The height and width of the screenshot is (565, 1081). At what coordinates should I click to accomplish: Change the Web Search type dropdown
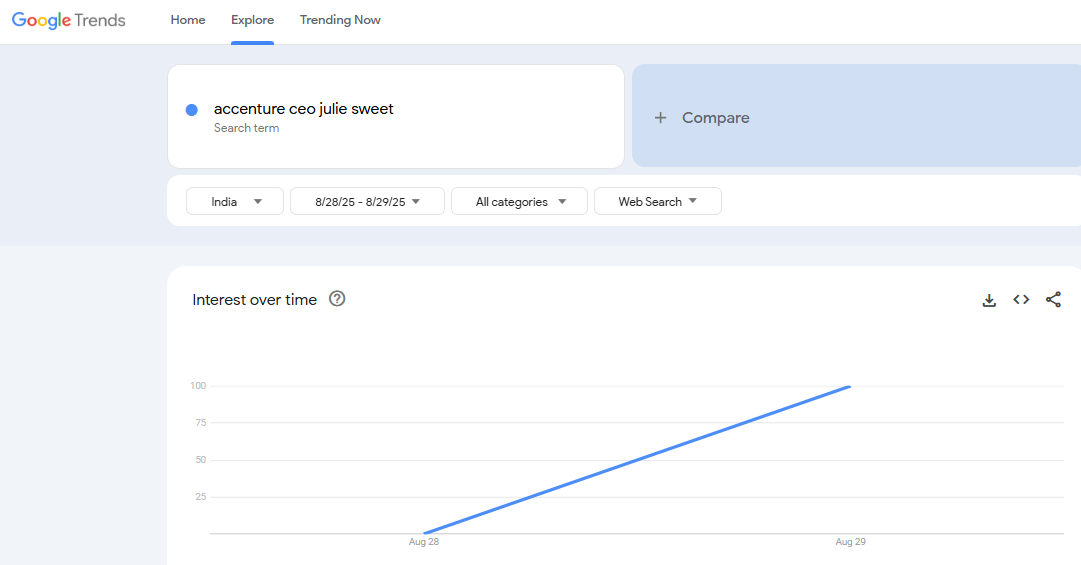click(658, 201)
